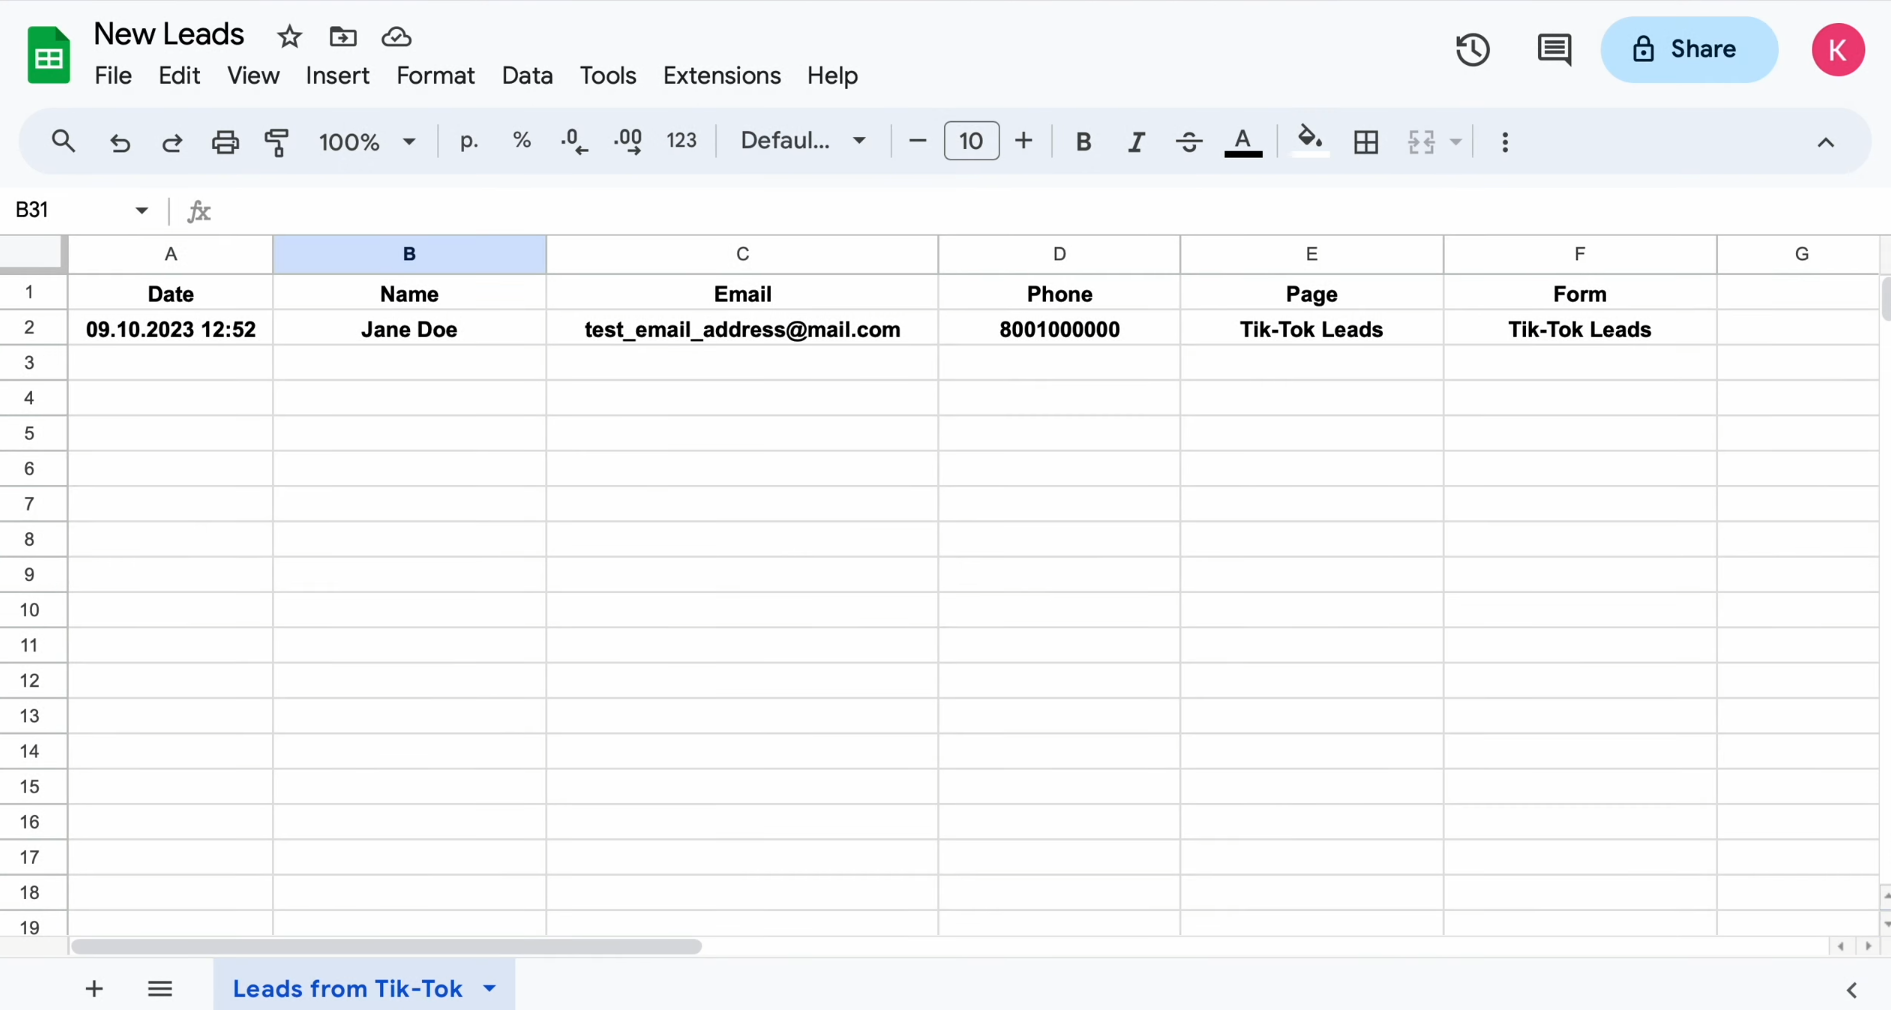Toggle strikethrough formatting
This screenshot has height=1010, width=1891.
pos(1188,142)
